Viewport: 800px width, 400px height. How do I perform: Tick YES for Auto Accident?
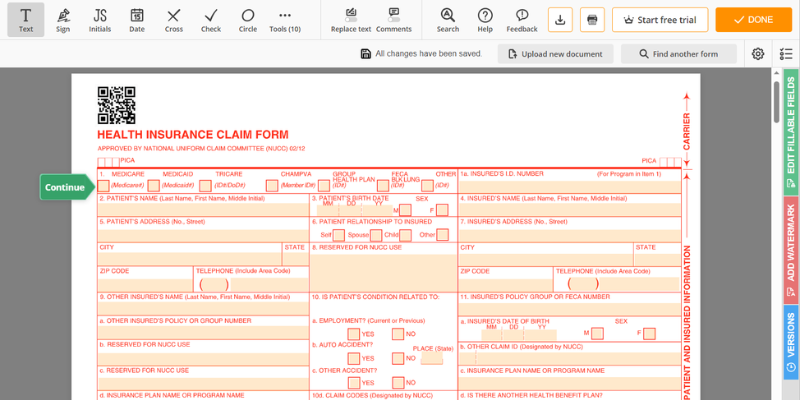[x=354, y=358]
